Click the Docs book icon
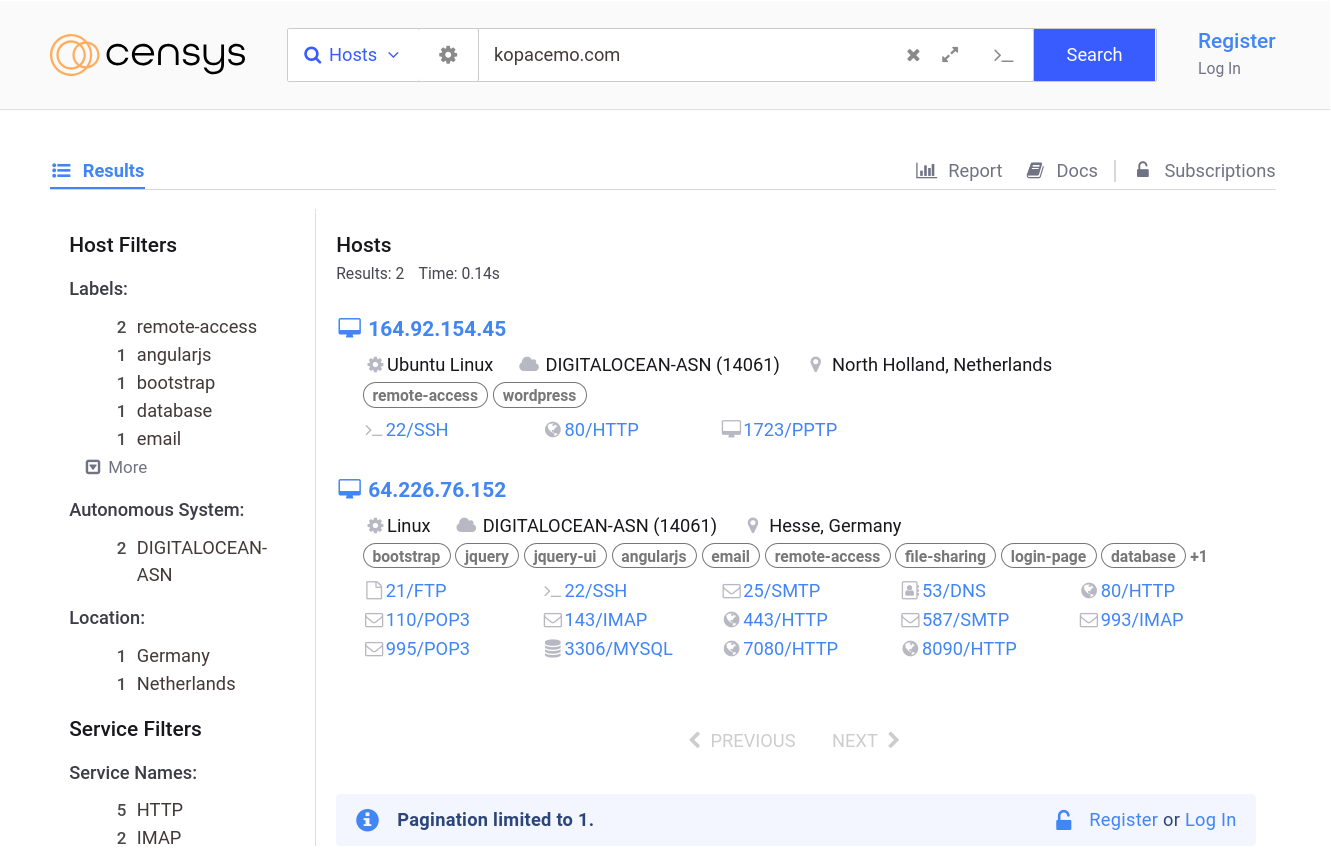Image resolution: width=1331 pixels, height=855 pixels. click(1035, 170)
